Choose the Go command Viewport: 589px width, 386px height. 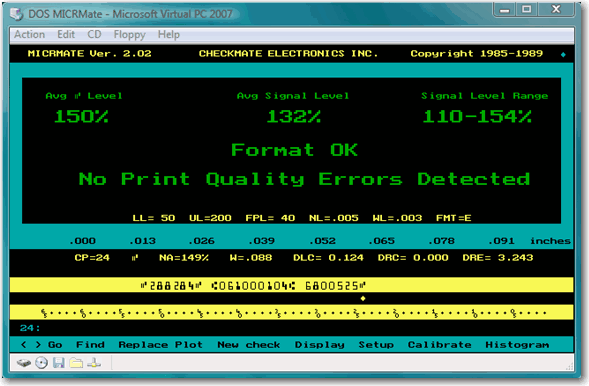tap(55, 344)
